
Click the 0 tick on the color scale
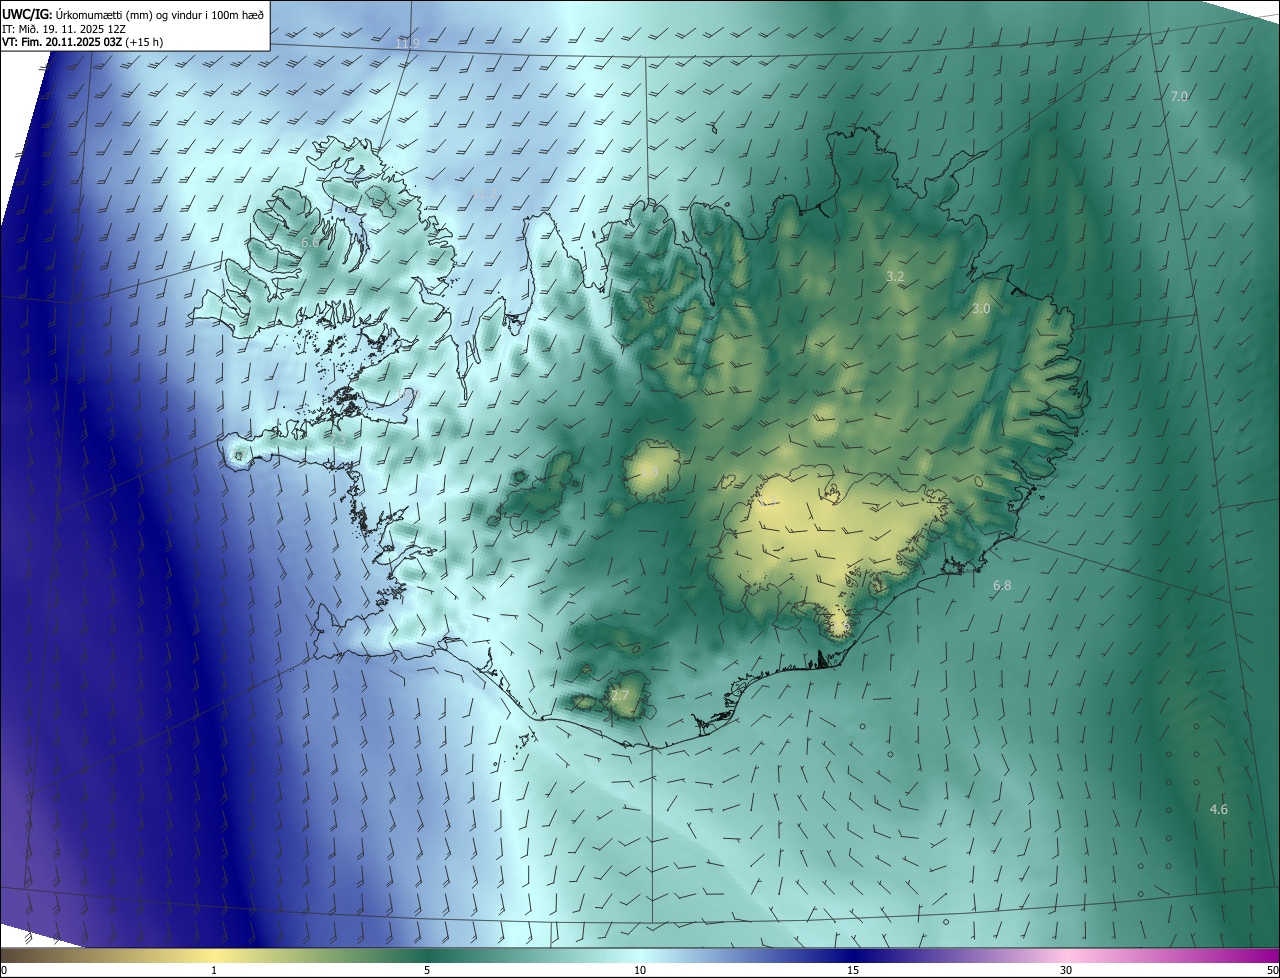click(4, 970)
